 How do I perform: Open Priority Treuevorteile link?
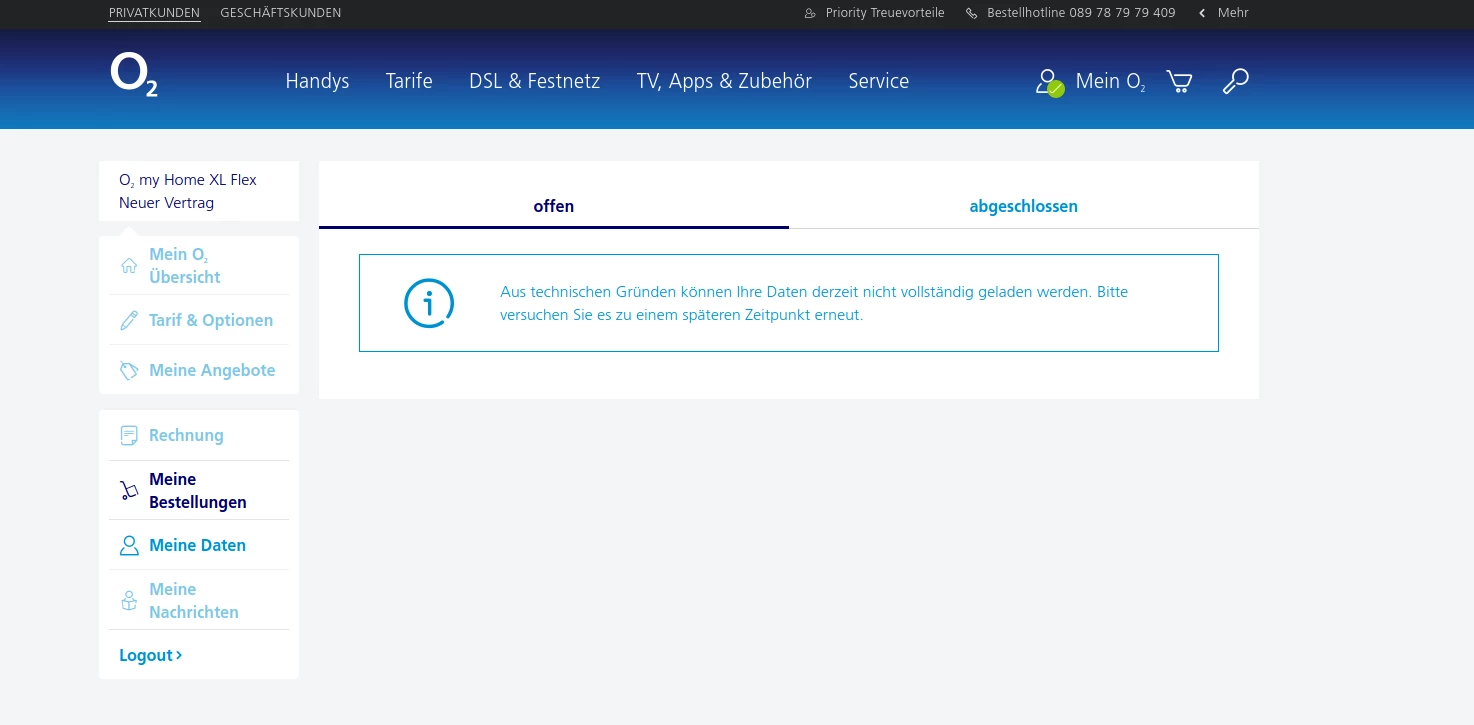click(885, 13)
